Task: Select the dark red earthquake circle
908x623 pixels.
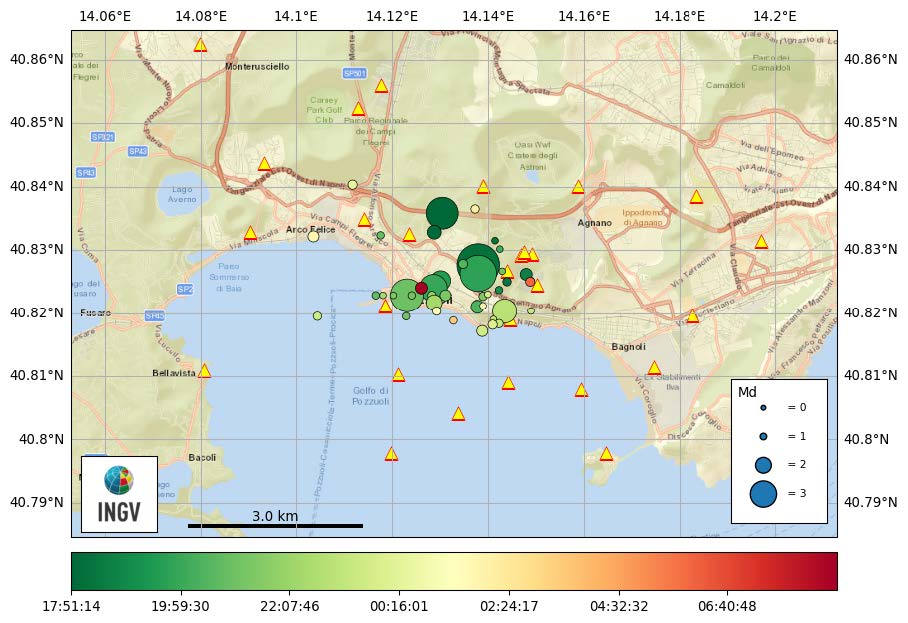Action: point(421,288)
